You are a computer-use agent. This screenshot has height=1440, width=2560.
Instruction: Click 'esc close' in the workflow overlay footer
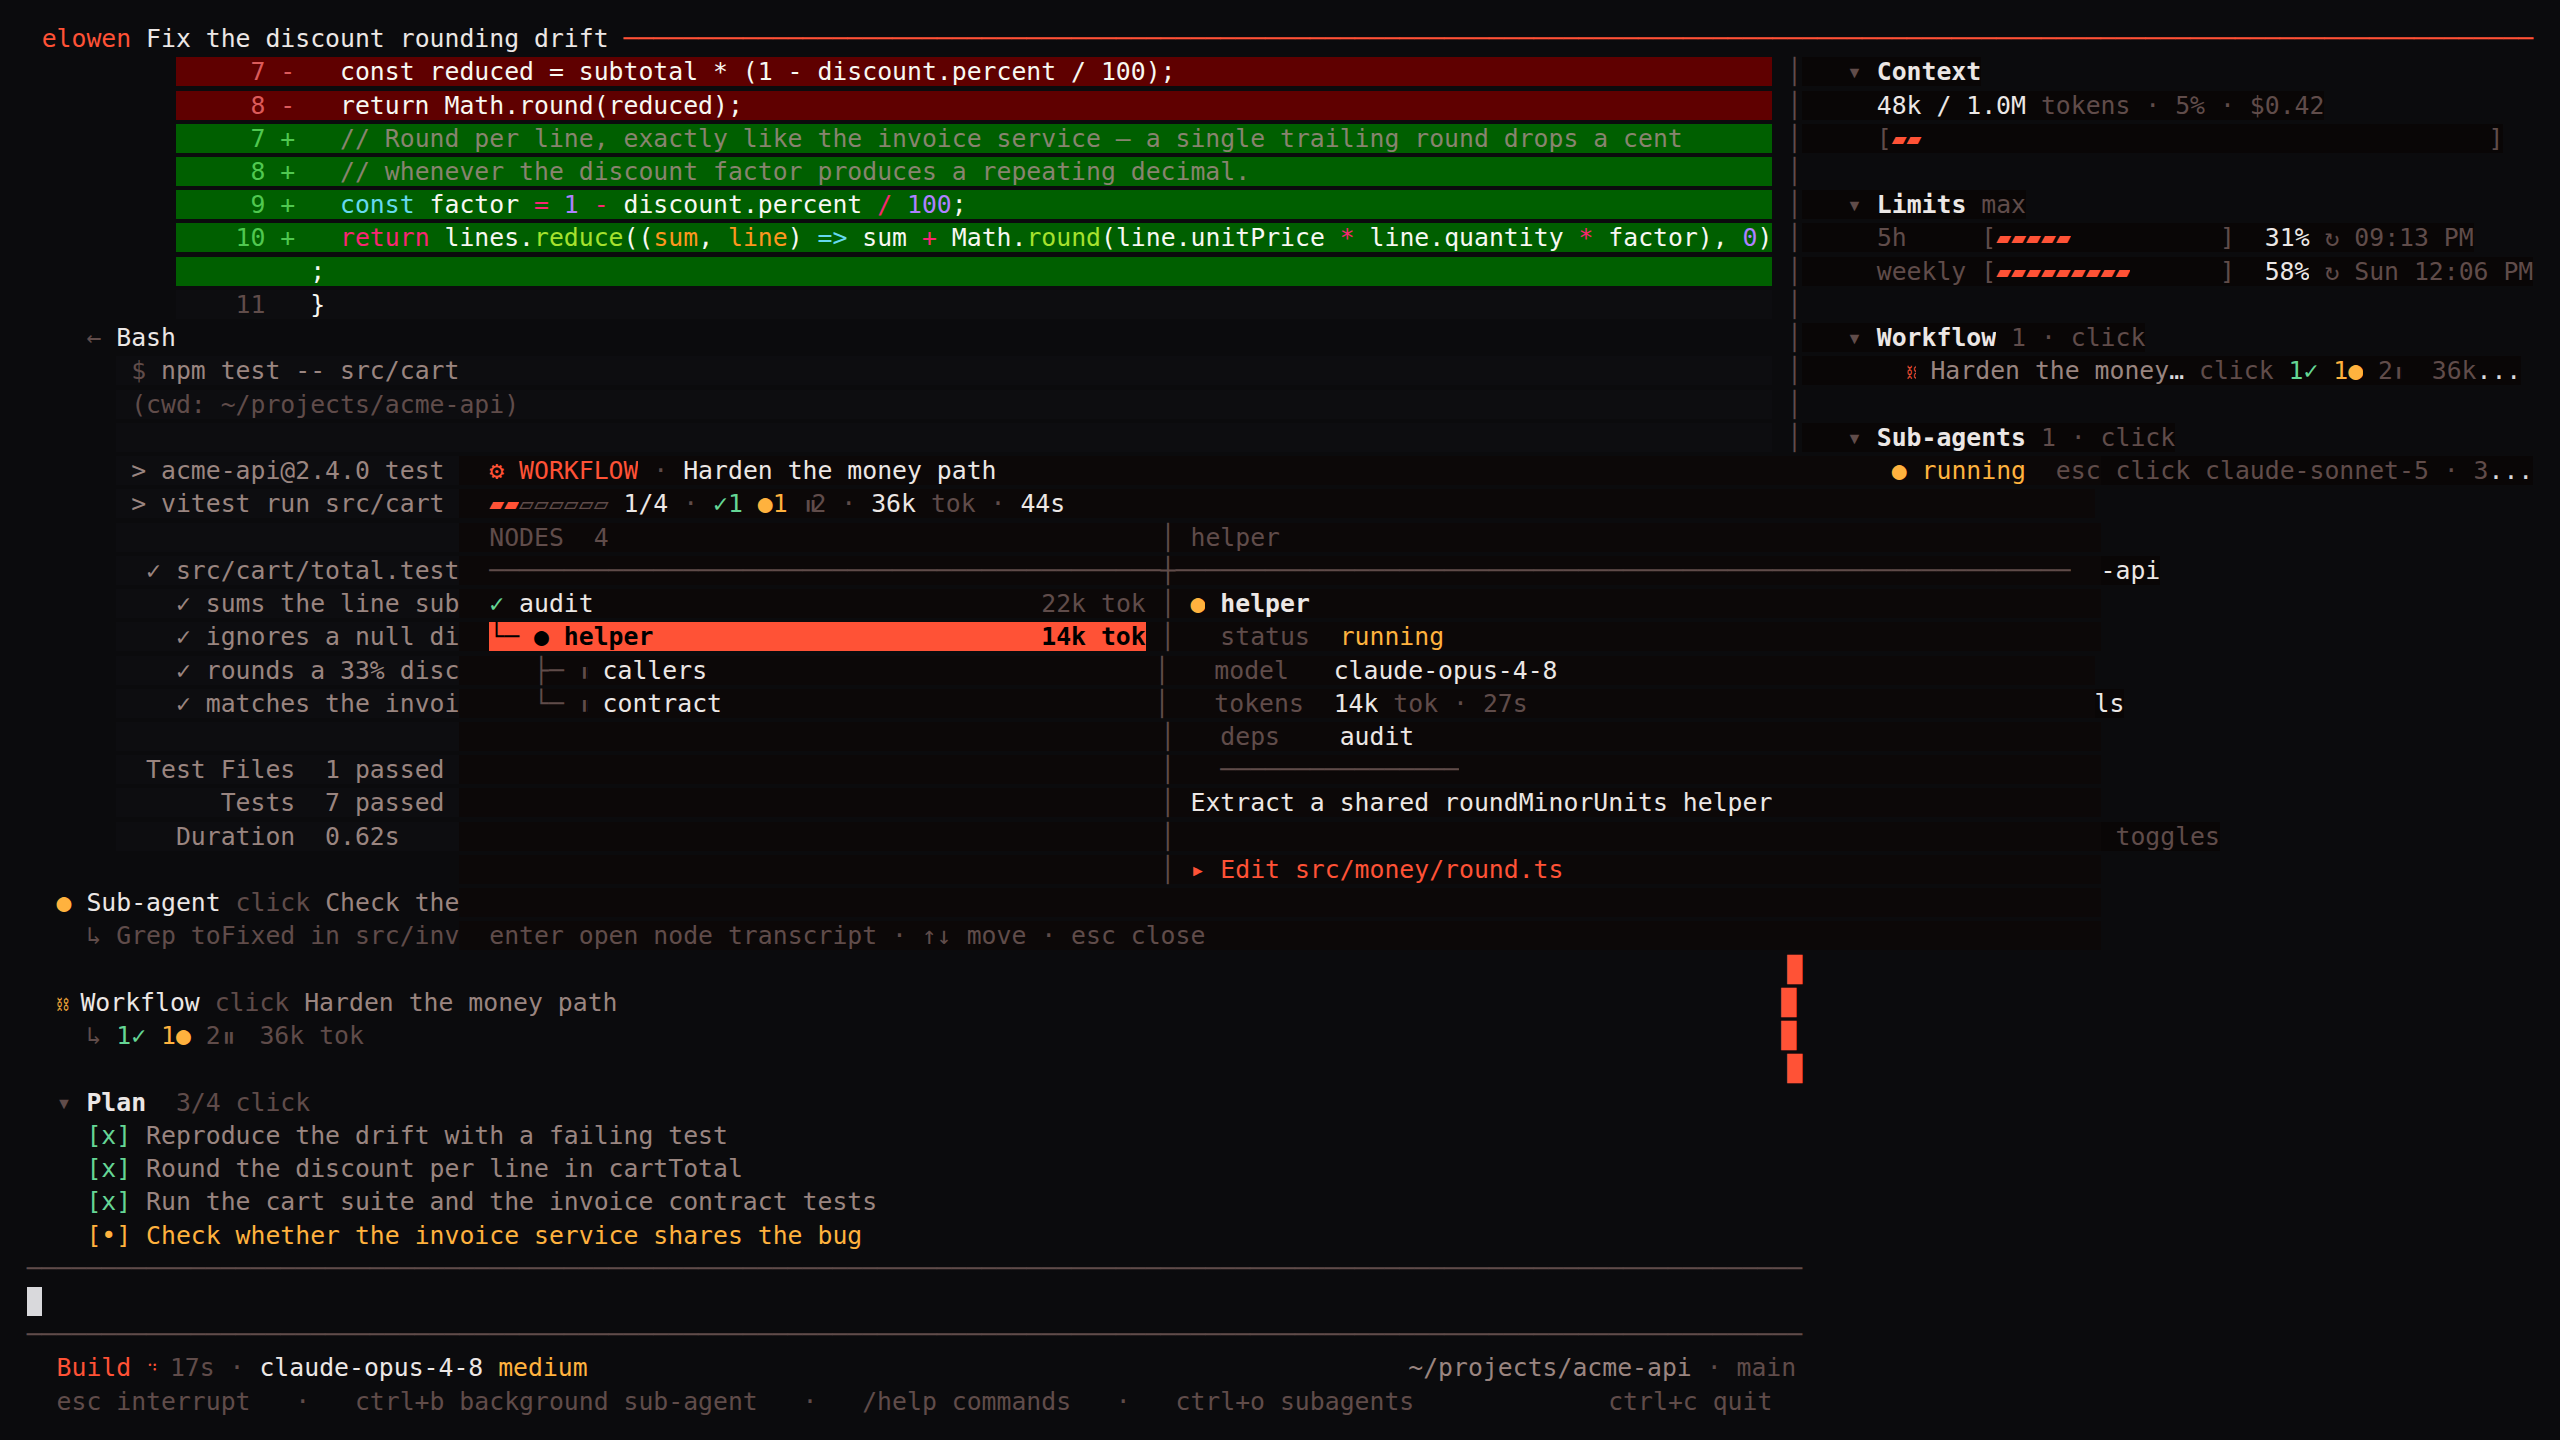point(1138,936)
